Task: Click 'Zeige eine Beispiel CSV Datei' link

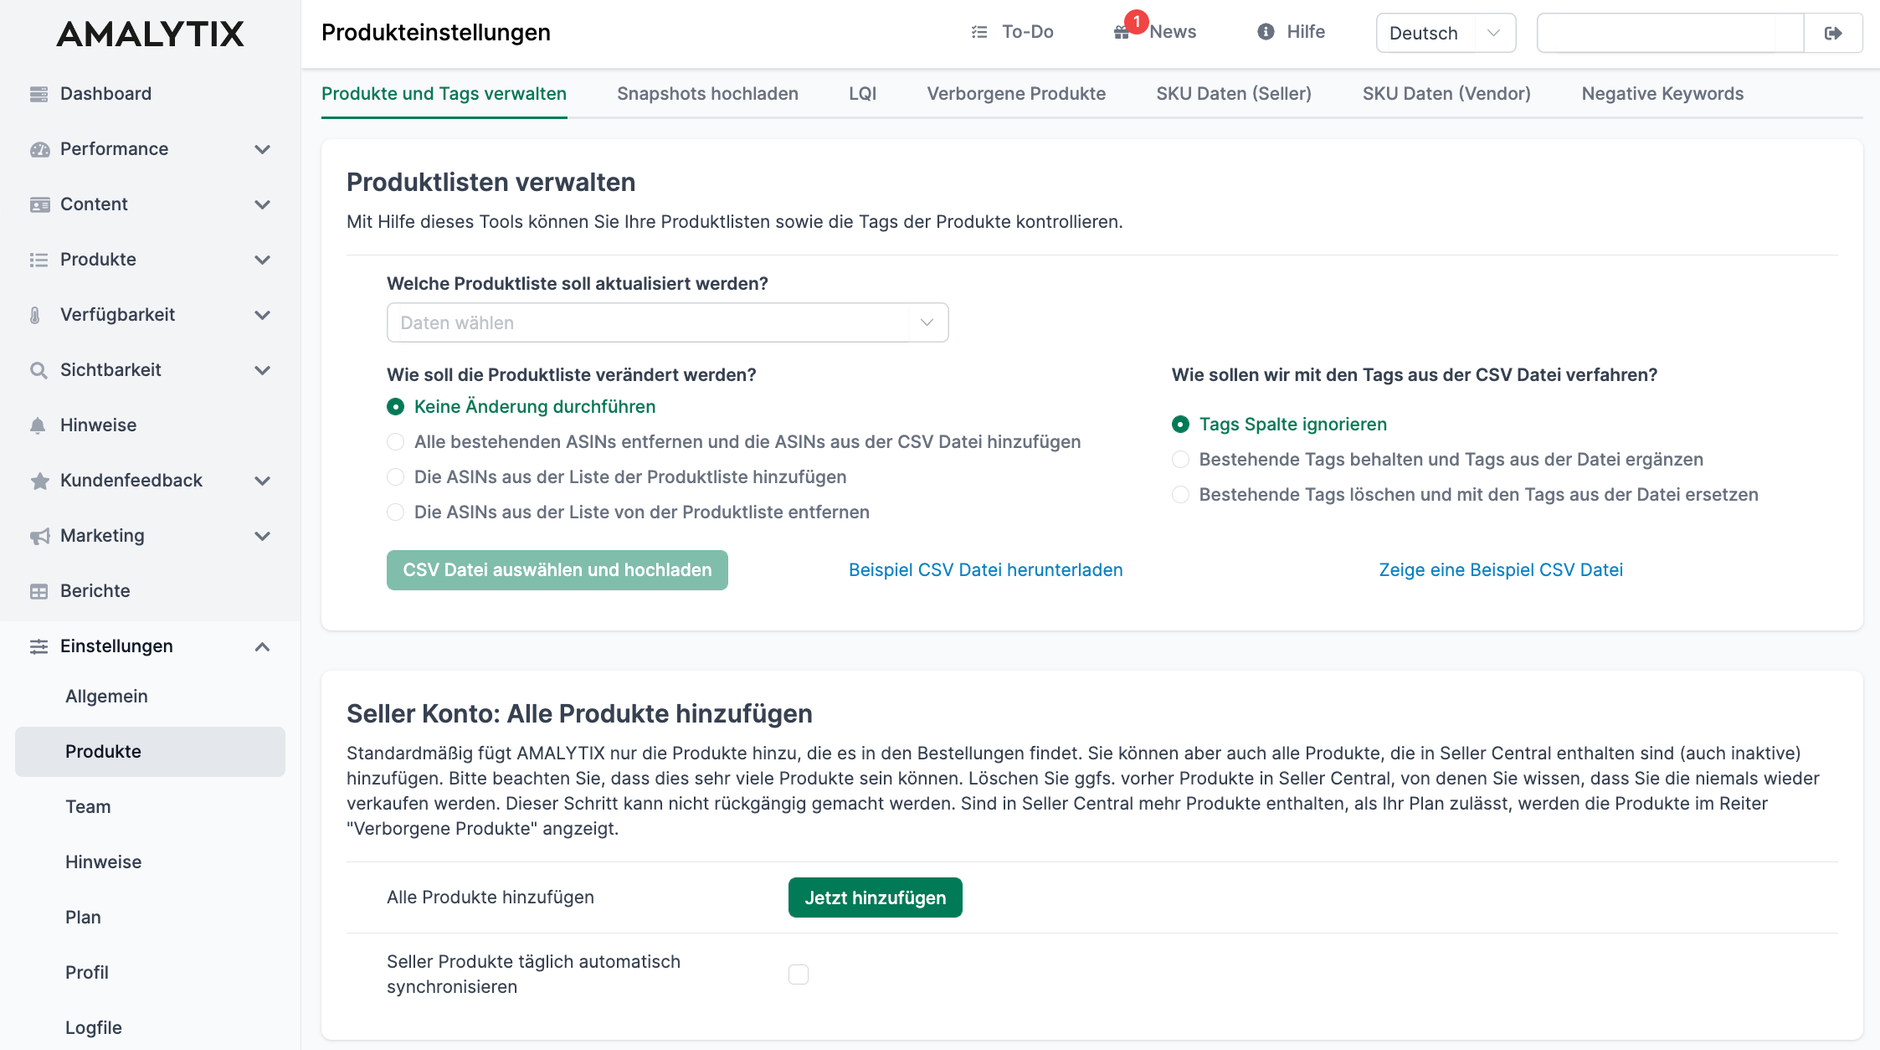Action: 1500,570
